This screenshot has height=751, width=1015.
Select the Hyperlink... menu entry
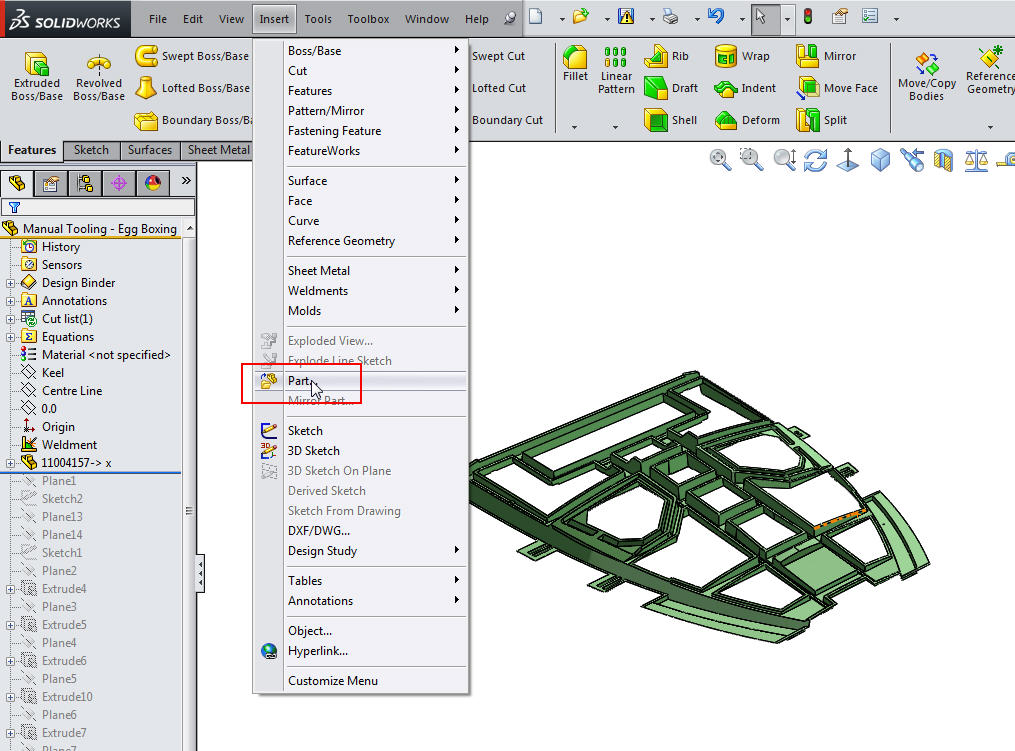[317, 651]
